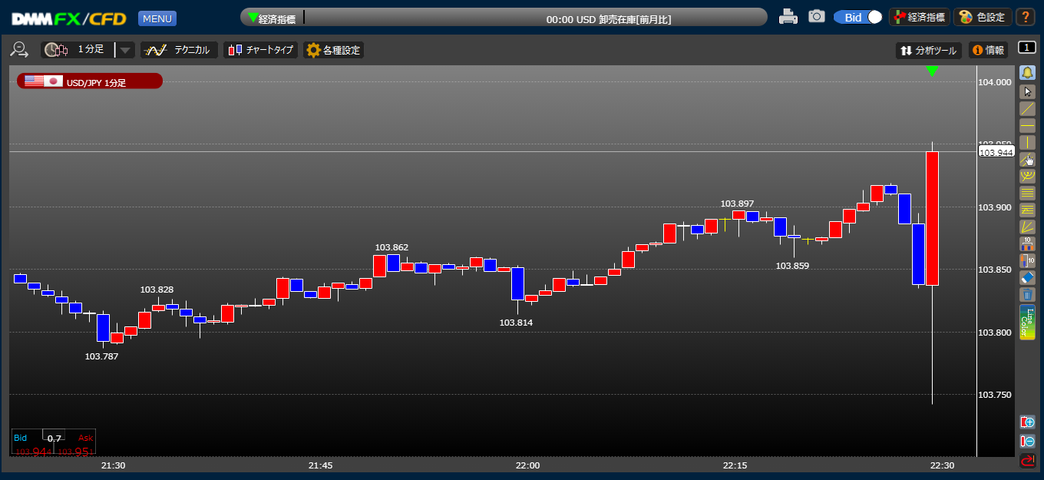Click the 103.862 price label
This screenshot has width=1044, height=480.
click(x=392, y=247)
